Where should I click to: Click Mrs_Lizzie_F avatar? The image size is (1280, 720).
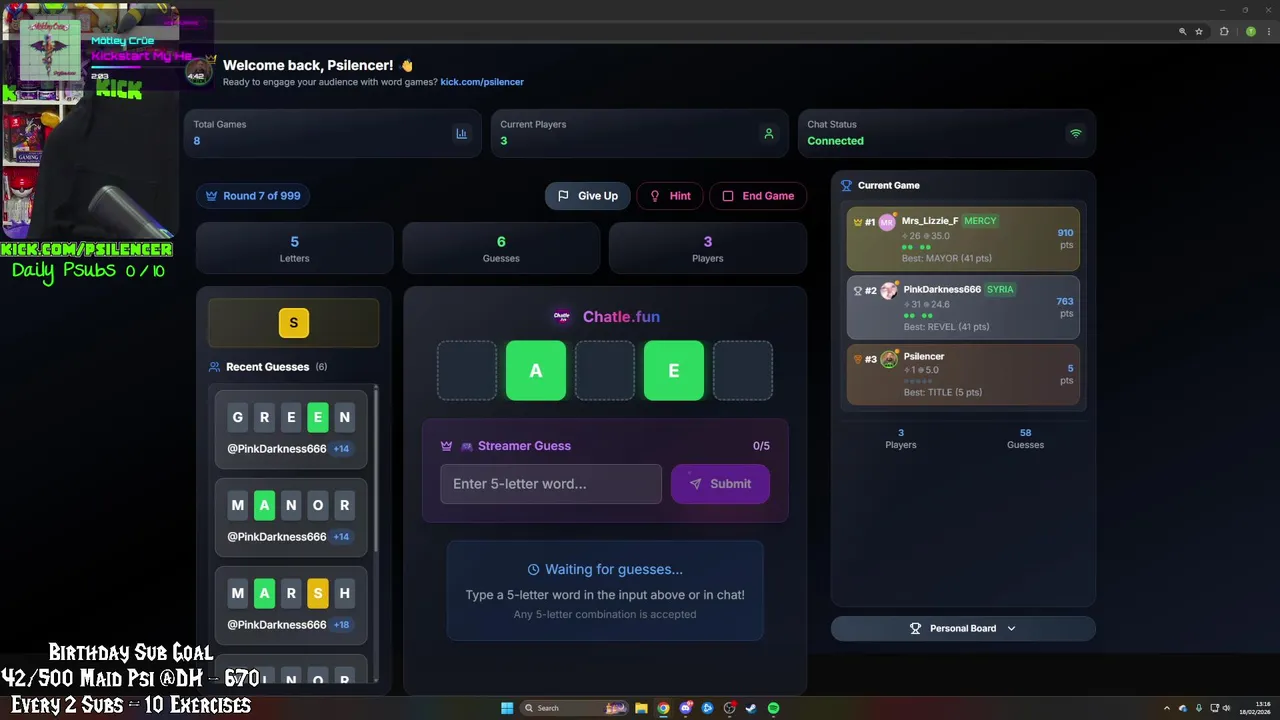[887, 222]
